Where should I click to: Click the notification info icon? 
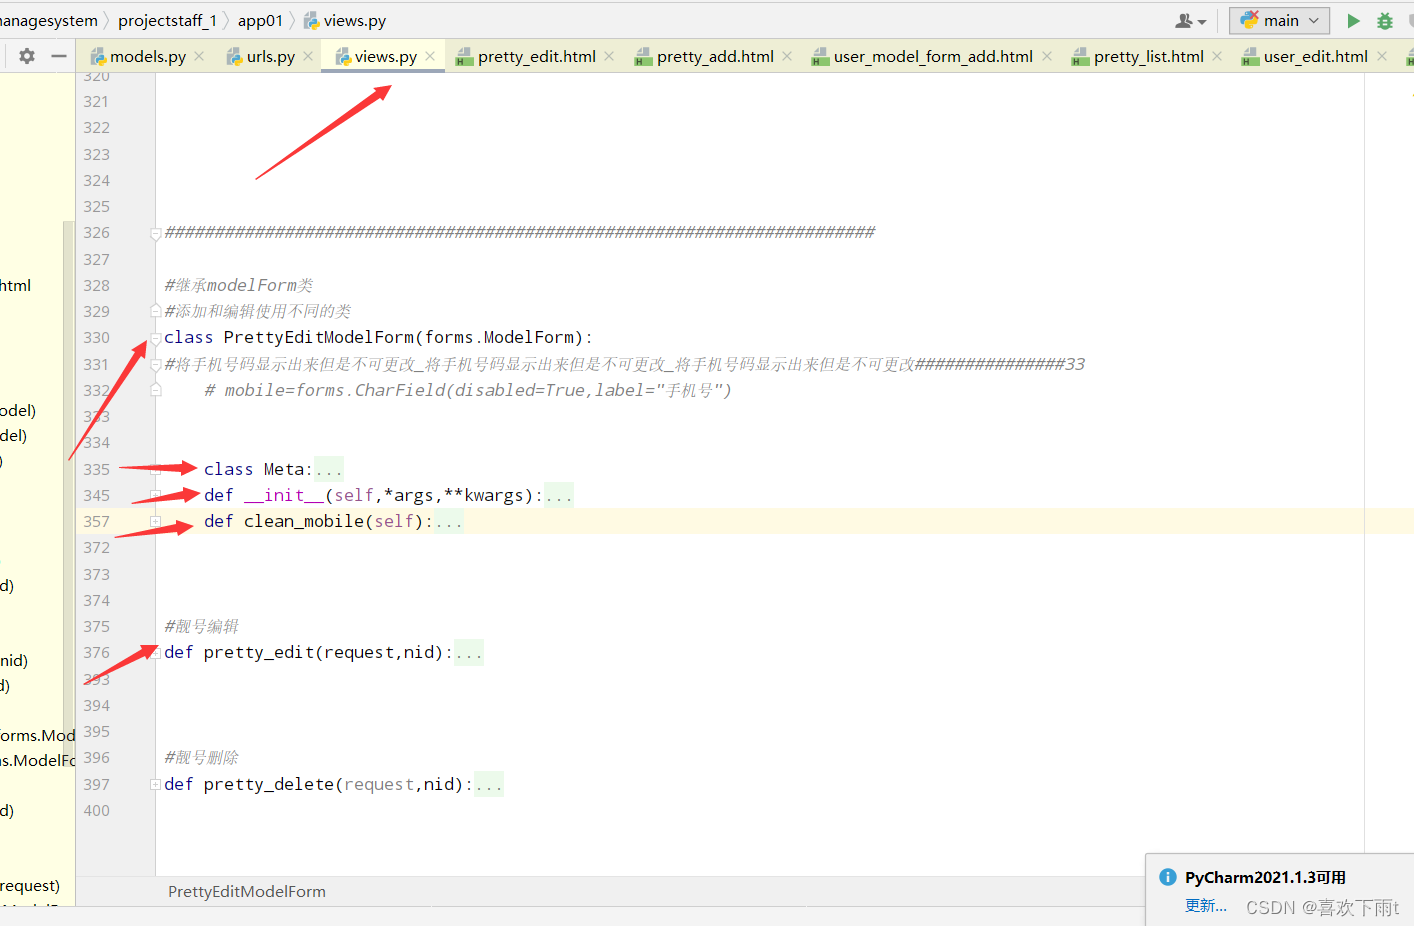pos(1167,877)
